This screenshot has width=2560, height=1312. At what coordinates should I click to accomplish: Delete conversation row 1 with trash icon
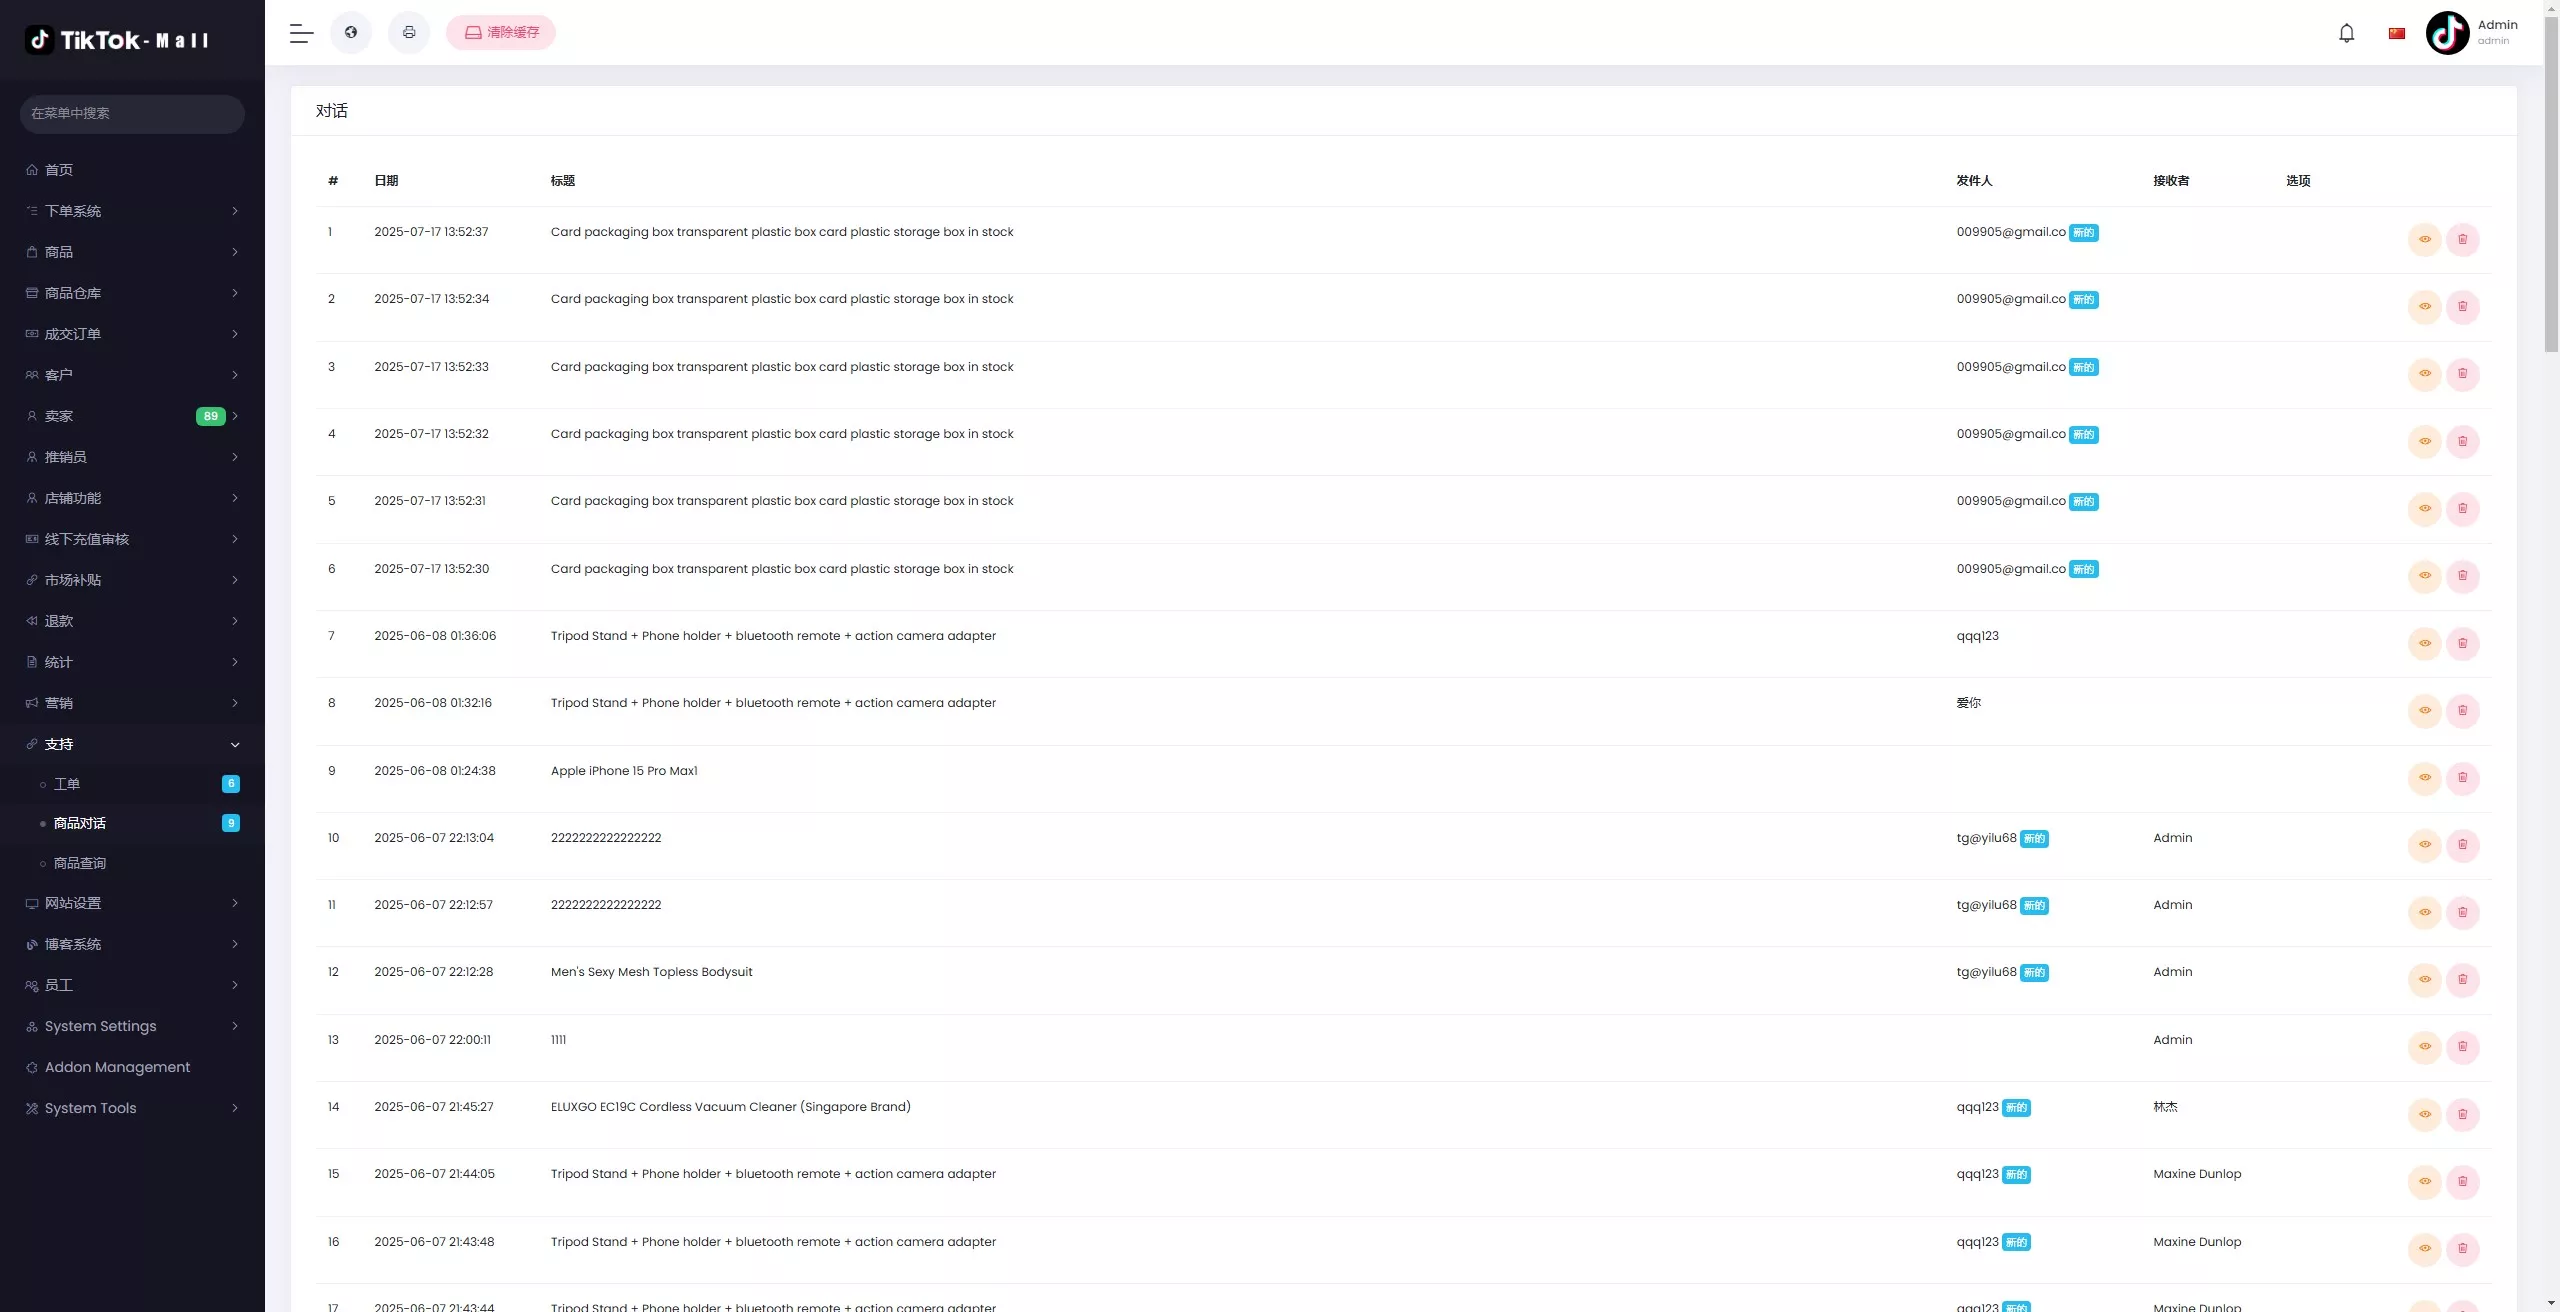pos(2462,239)
